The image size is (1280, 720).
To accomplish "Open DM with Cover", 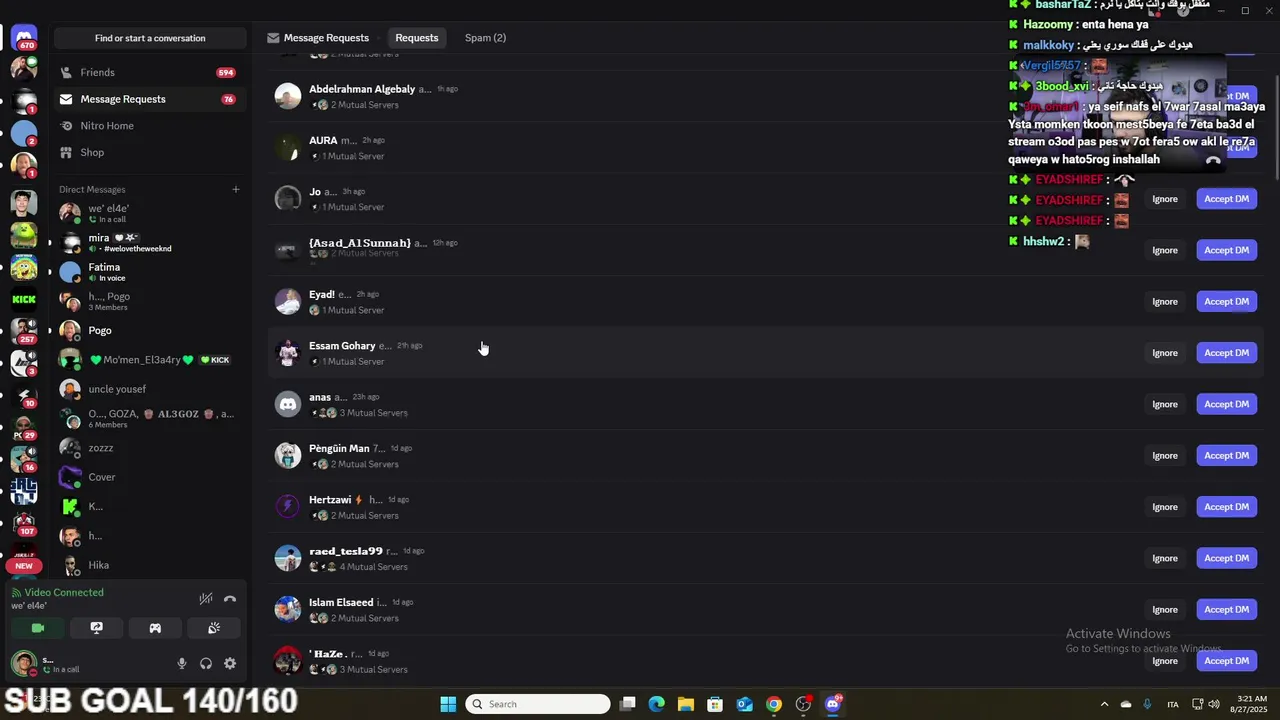I will point(148,477).
